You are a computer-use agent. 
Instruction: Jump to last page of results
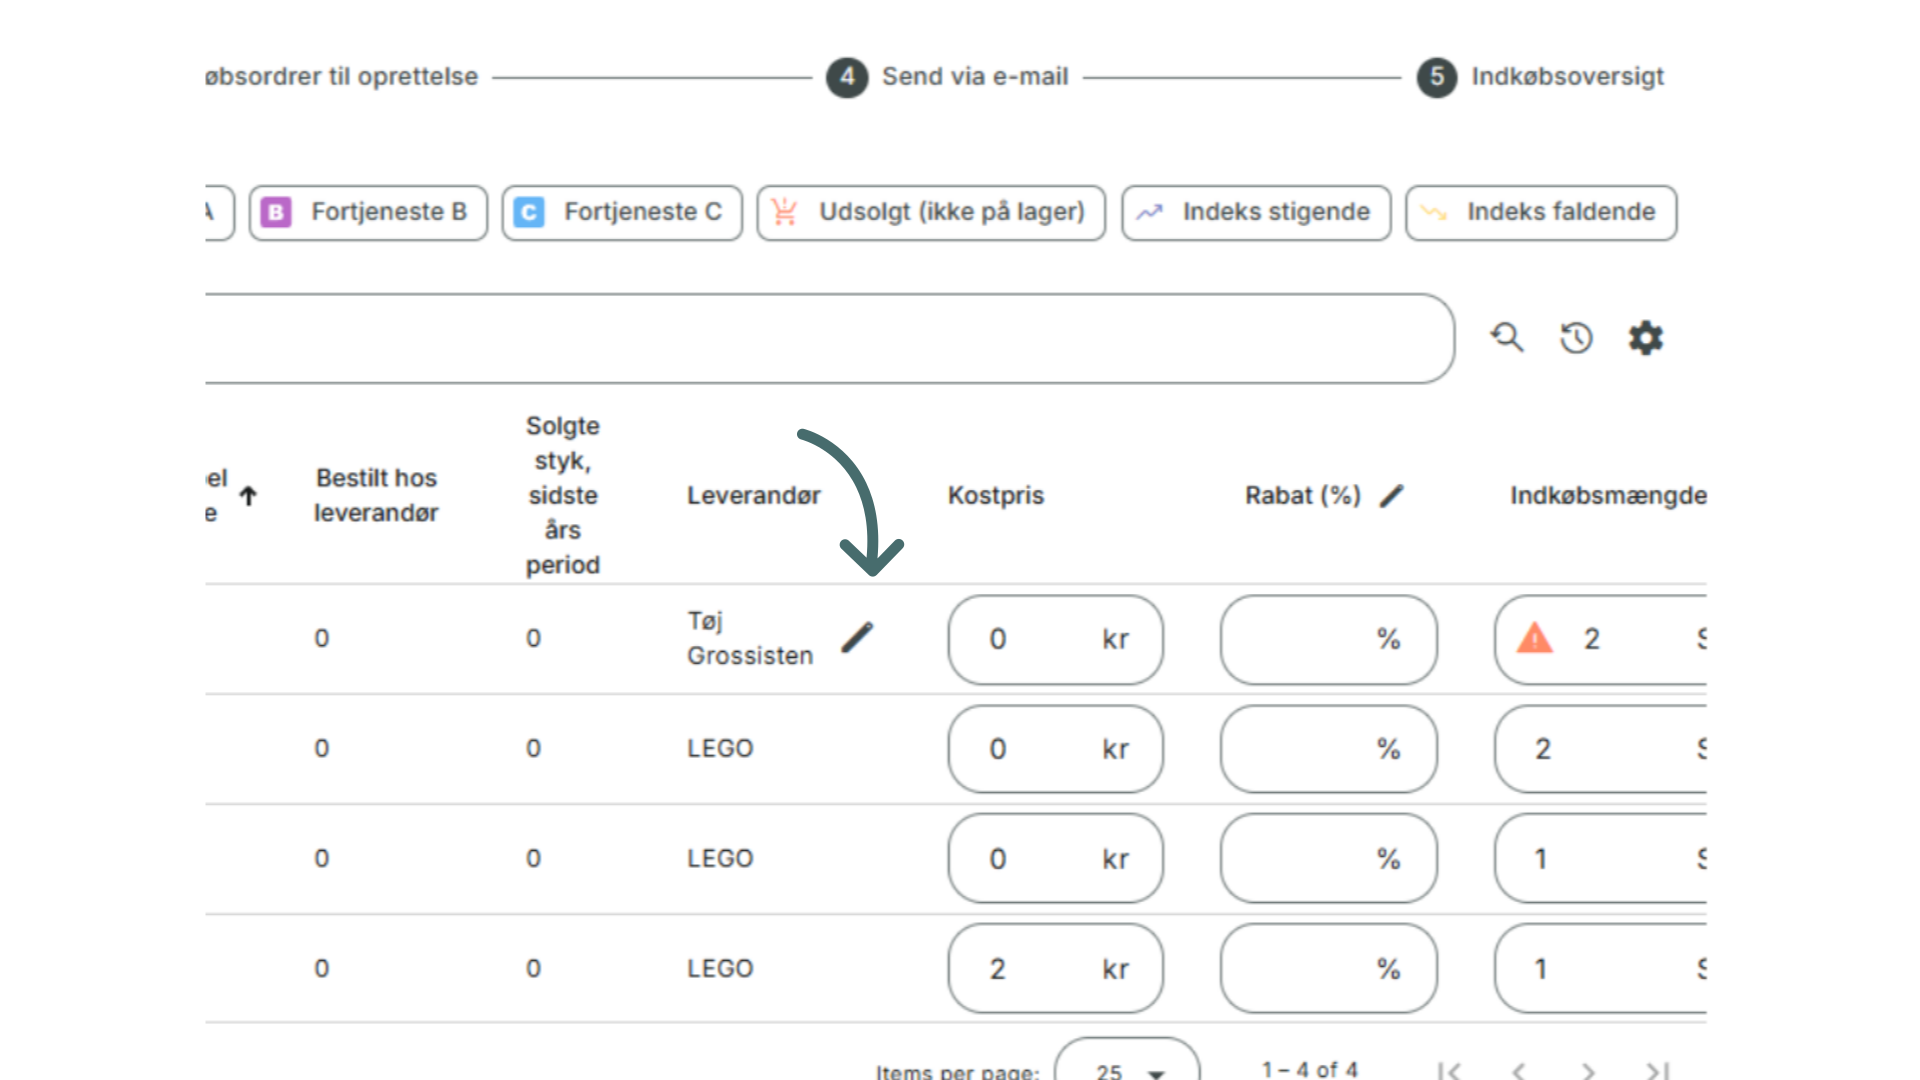click(x=1657, y=1071)
